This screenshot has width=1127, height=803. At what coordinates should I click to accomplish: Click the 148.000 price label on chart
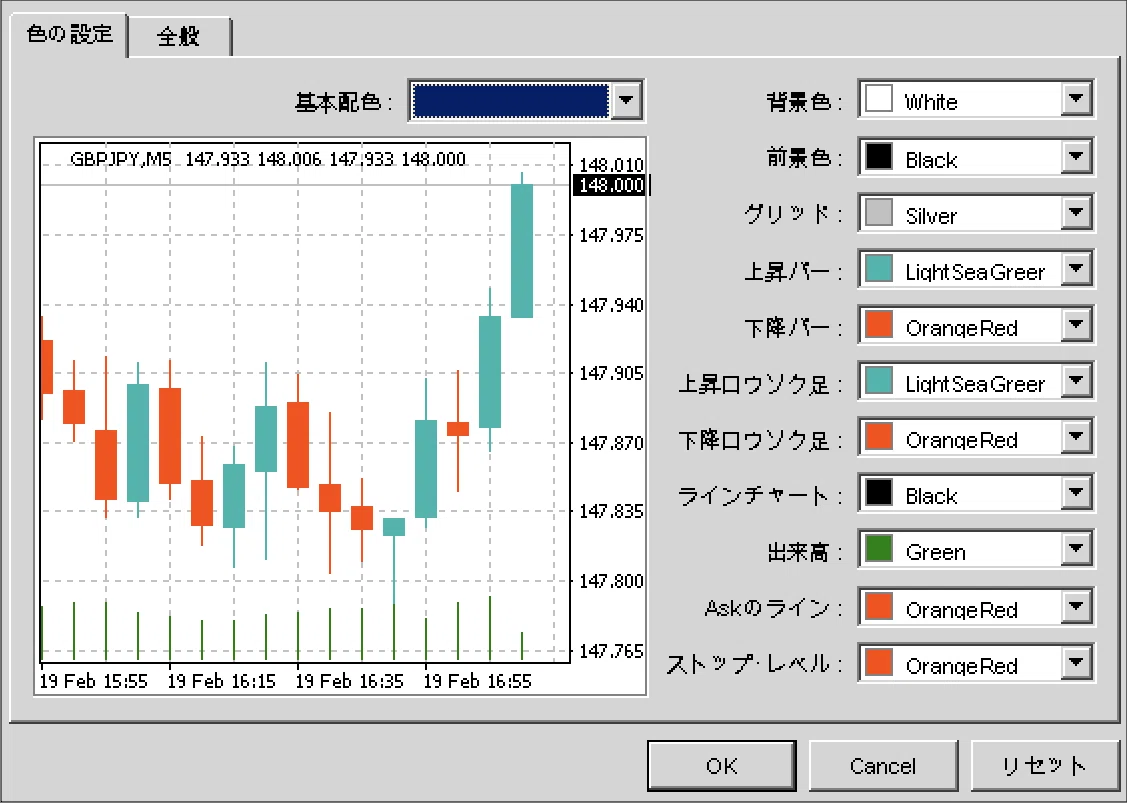click(610, 185)
